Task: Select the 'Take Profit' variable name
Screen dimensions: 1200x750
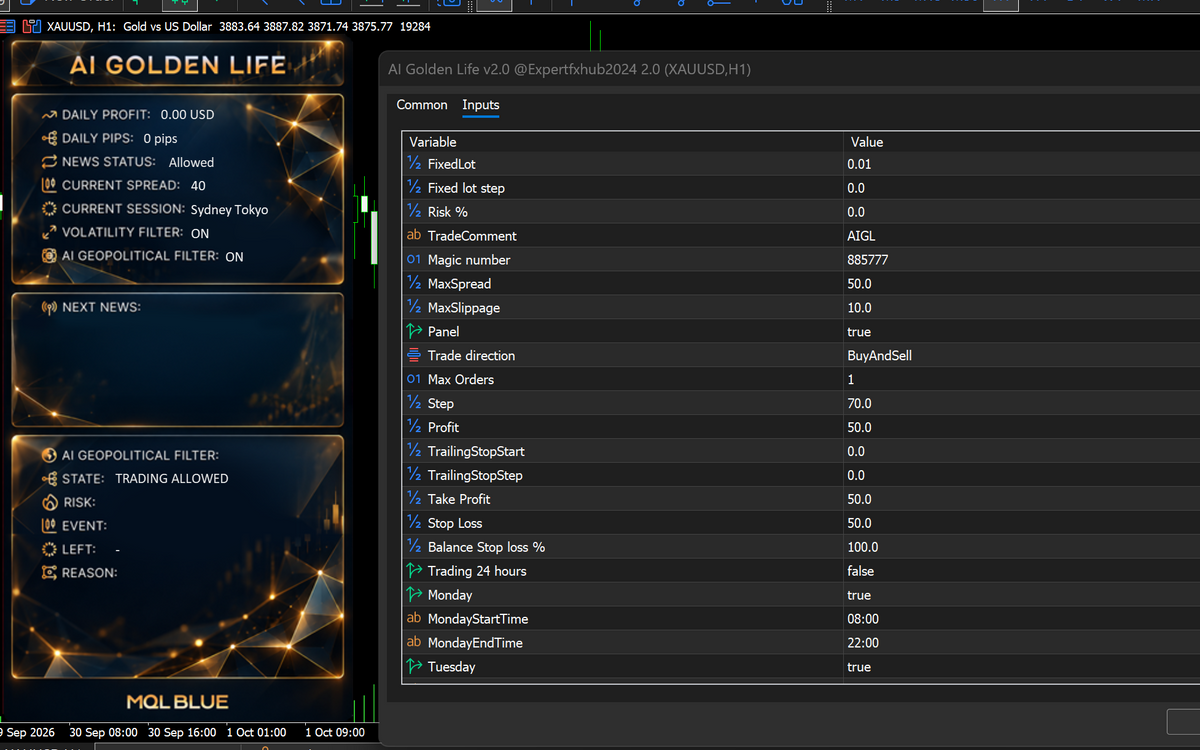Action: click(459, 500)
